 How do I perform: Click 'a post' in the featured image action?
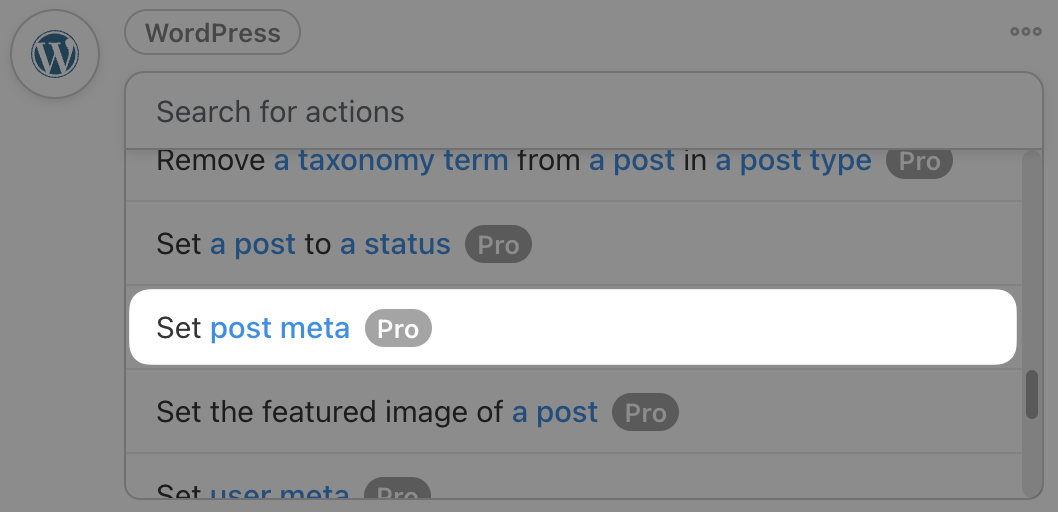(555, 412)
